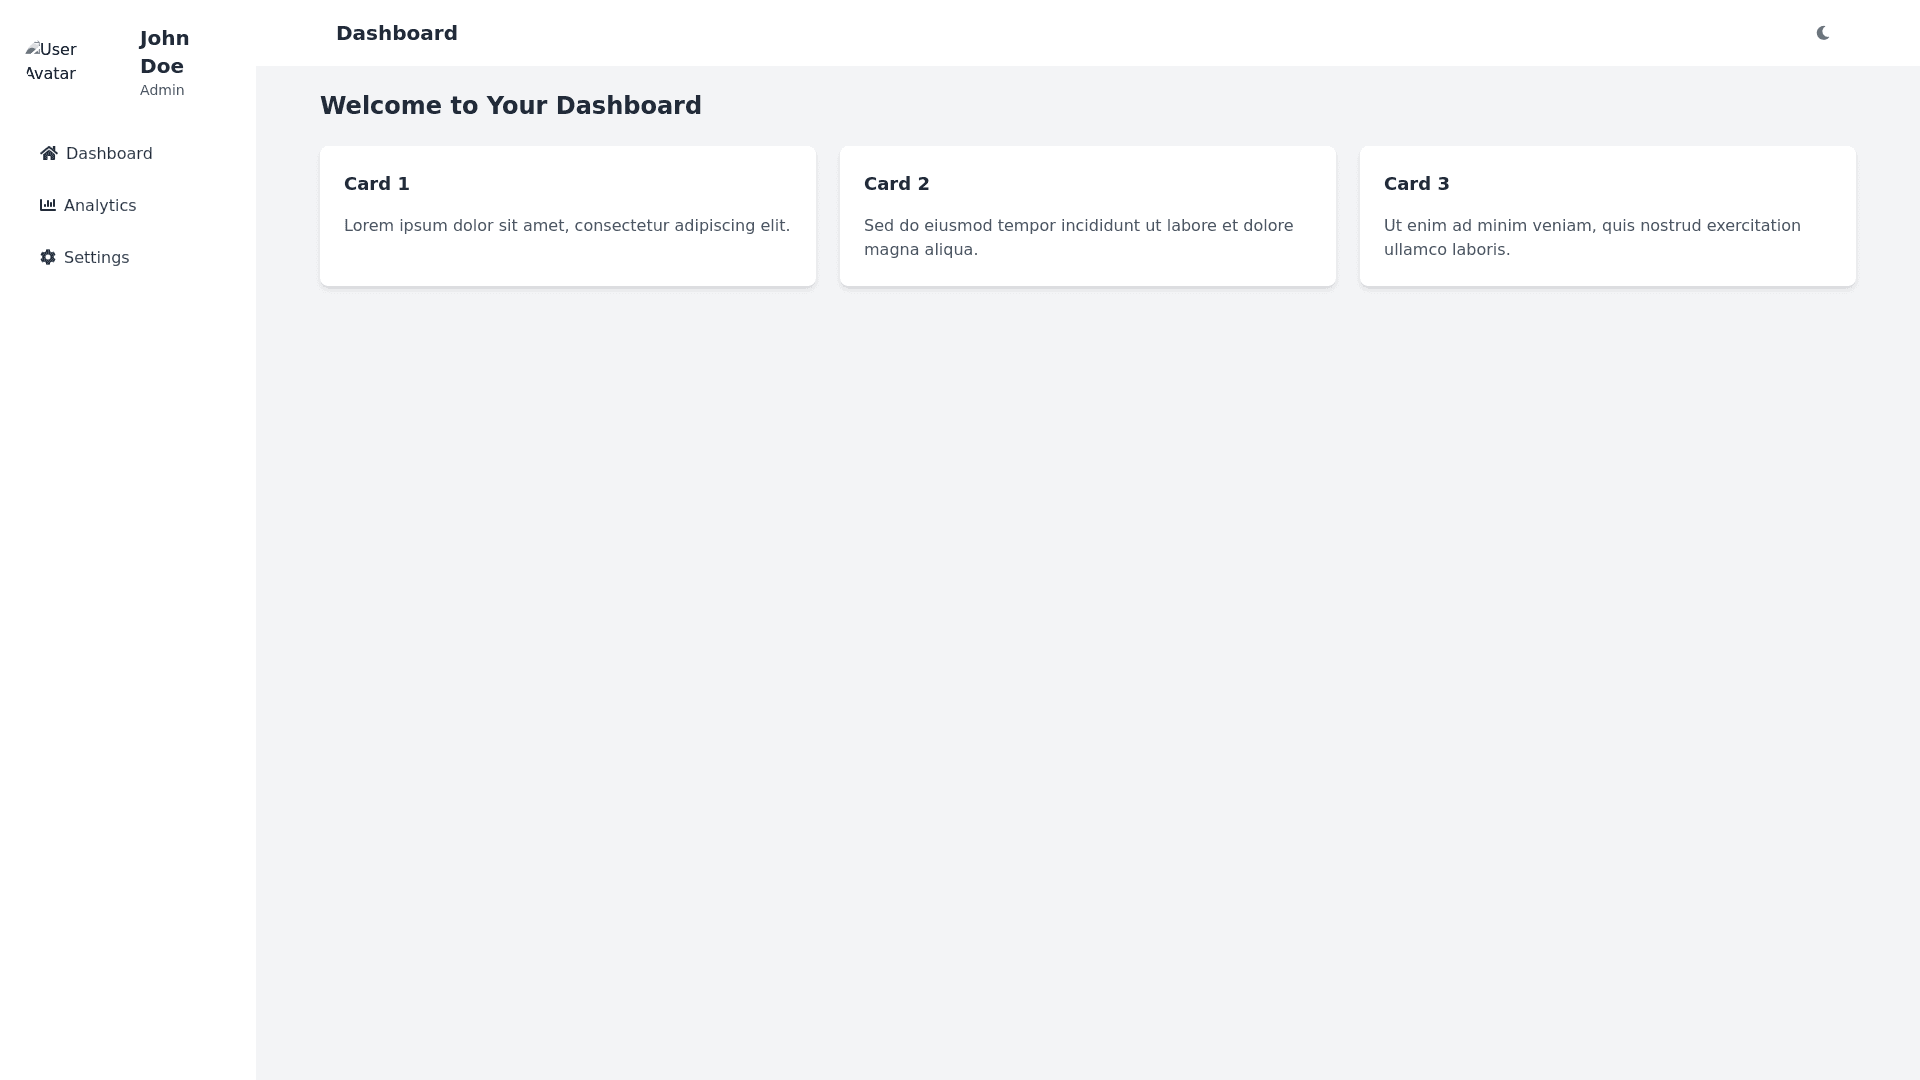Select the home icon beside Dashboard
Image resolution: width=1920 pixels, height=1080 pixels.
(47, 153)
